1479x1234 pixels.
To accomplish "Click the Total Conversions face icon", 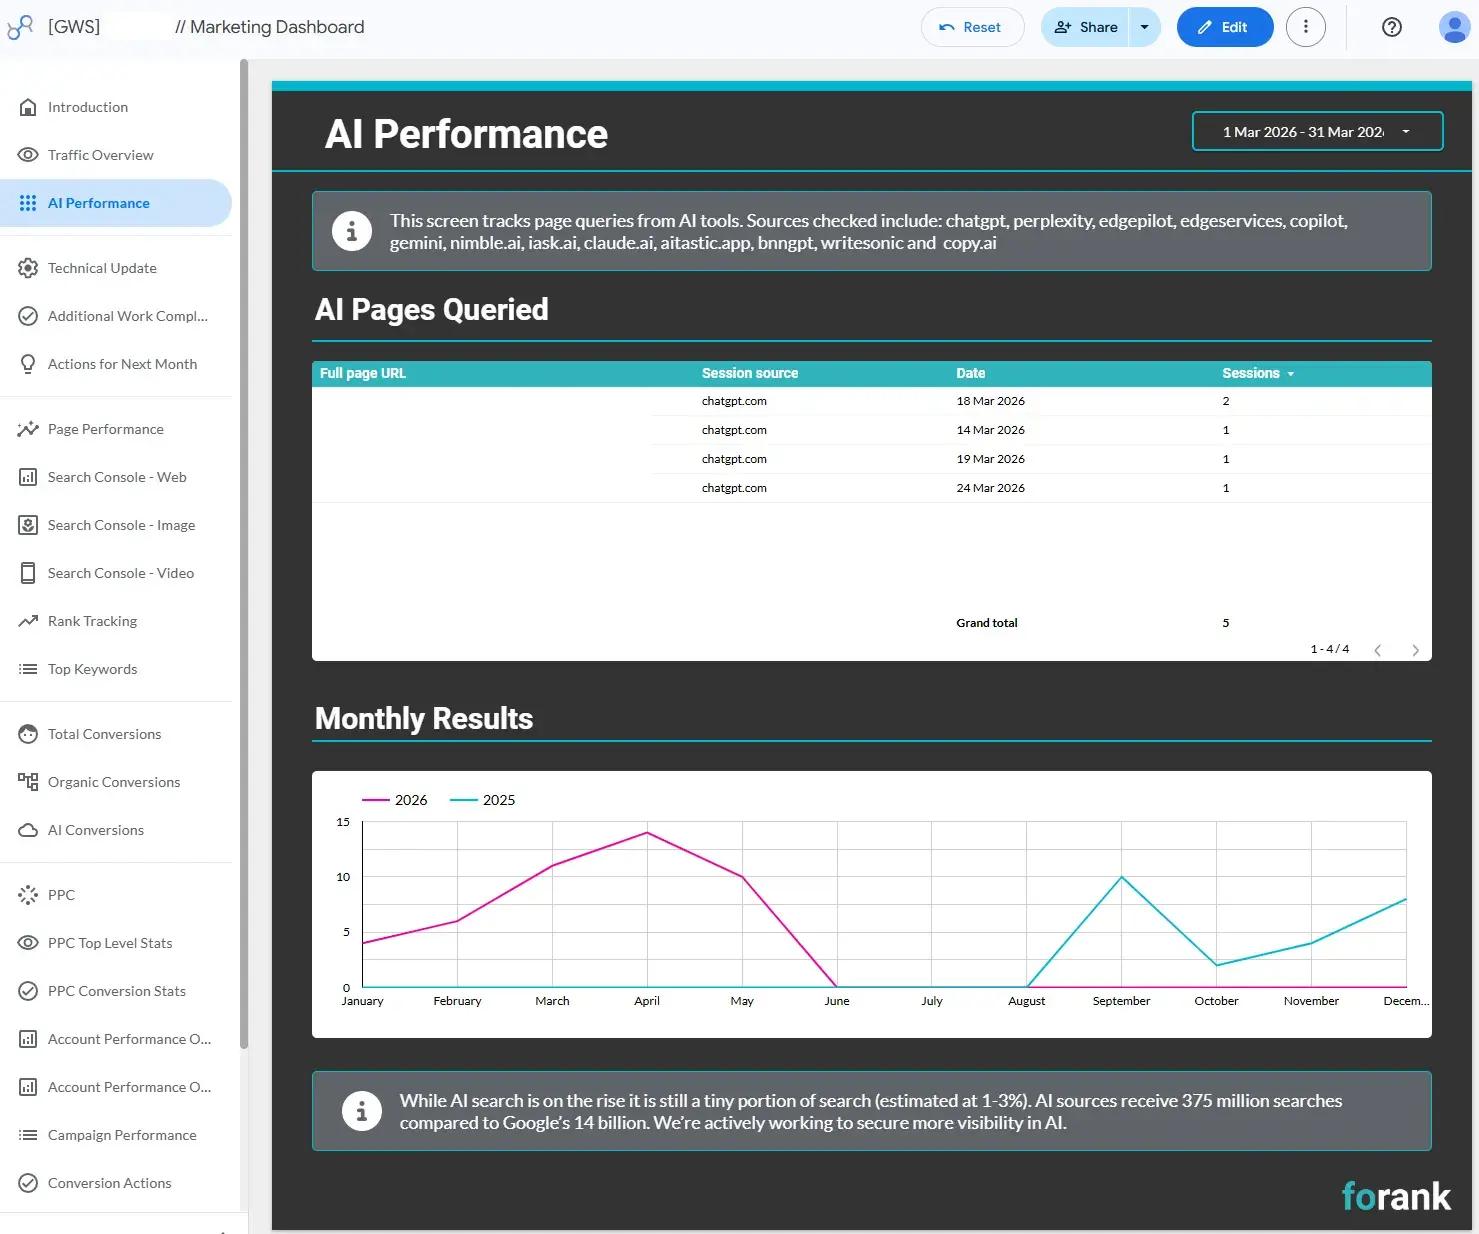I will pos(28,734).
